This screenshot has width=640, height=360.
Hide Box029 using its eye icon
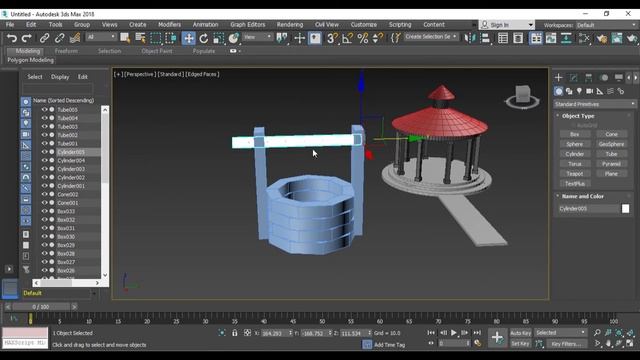point(44,245)
